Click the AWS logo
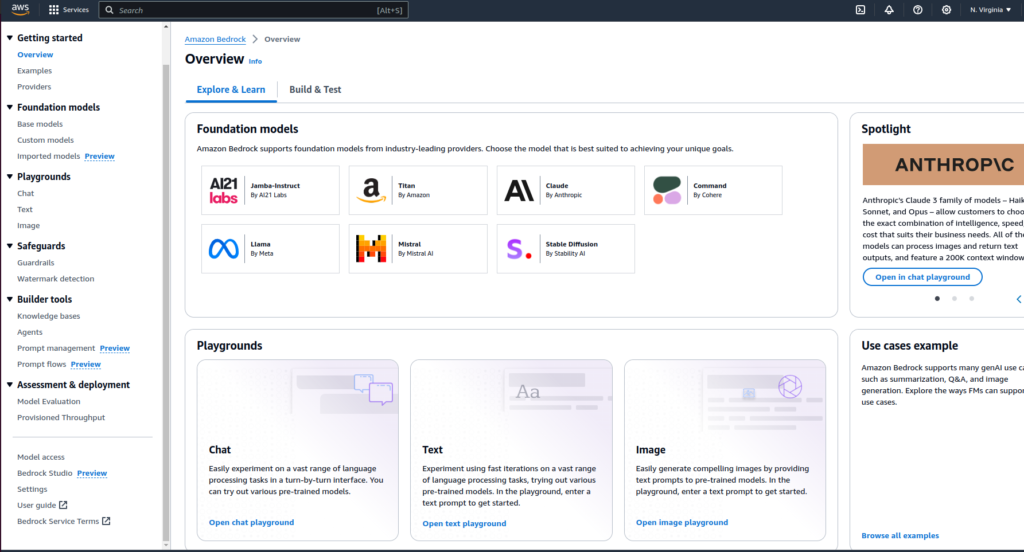Viewport: 1024px width, 552px height. (20, 9)
